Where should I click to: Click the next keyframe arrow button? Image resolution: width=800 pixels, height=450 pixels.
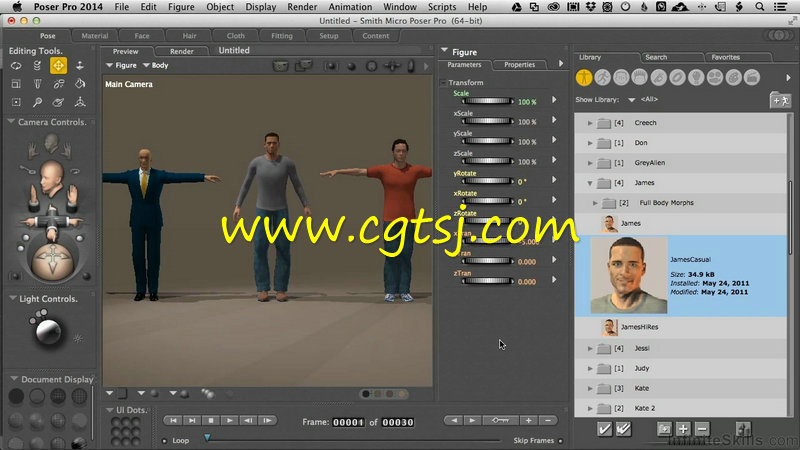(x=472, y=420)
